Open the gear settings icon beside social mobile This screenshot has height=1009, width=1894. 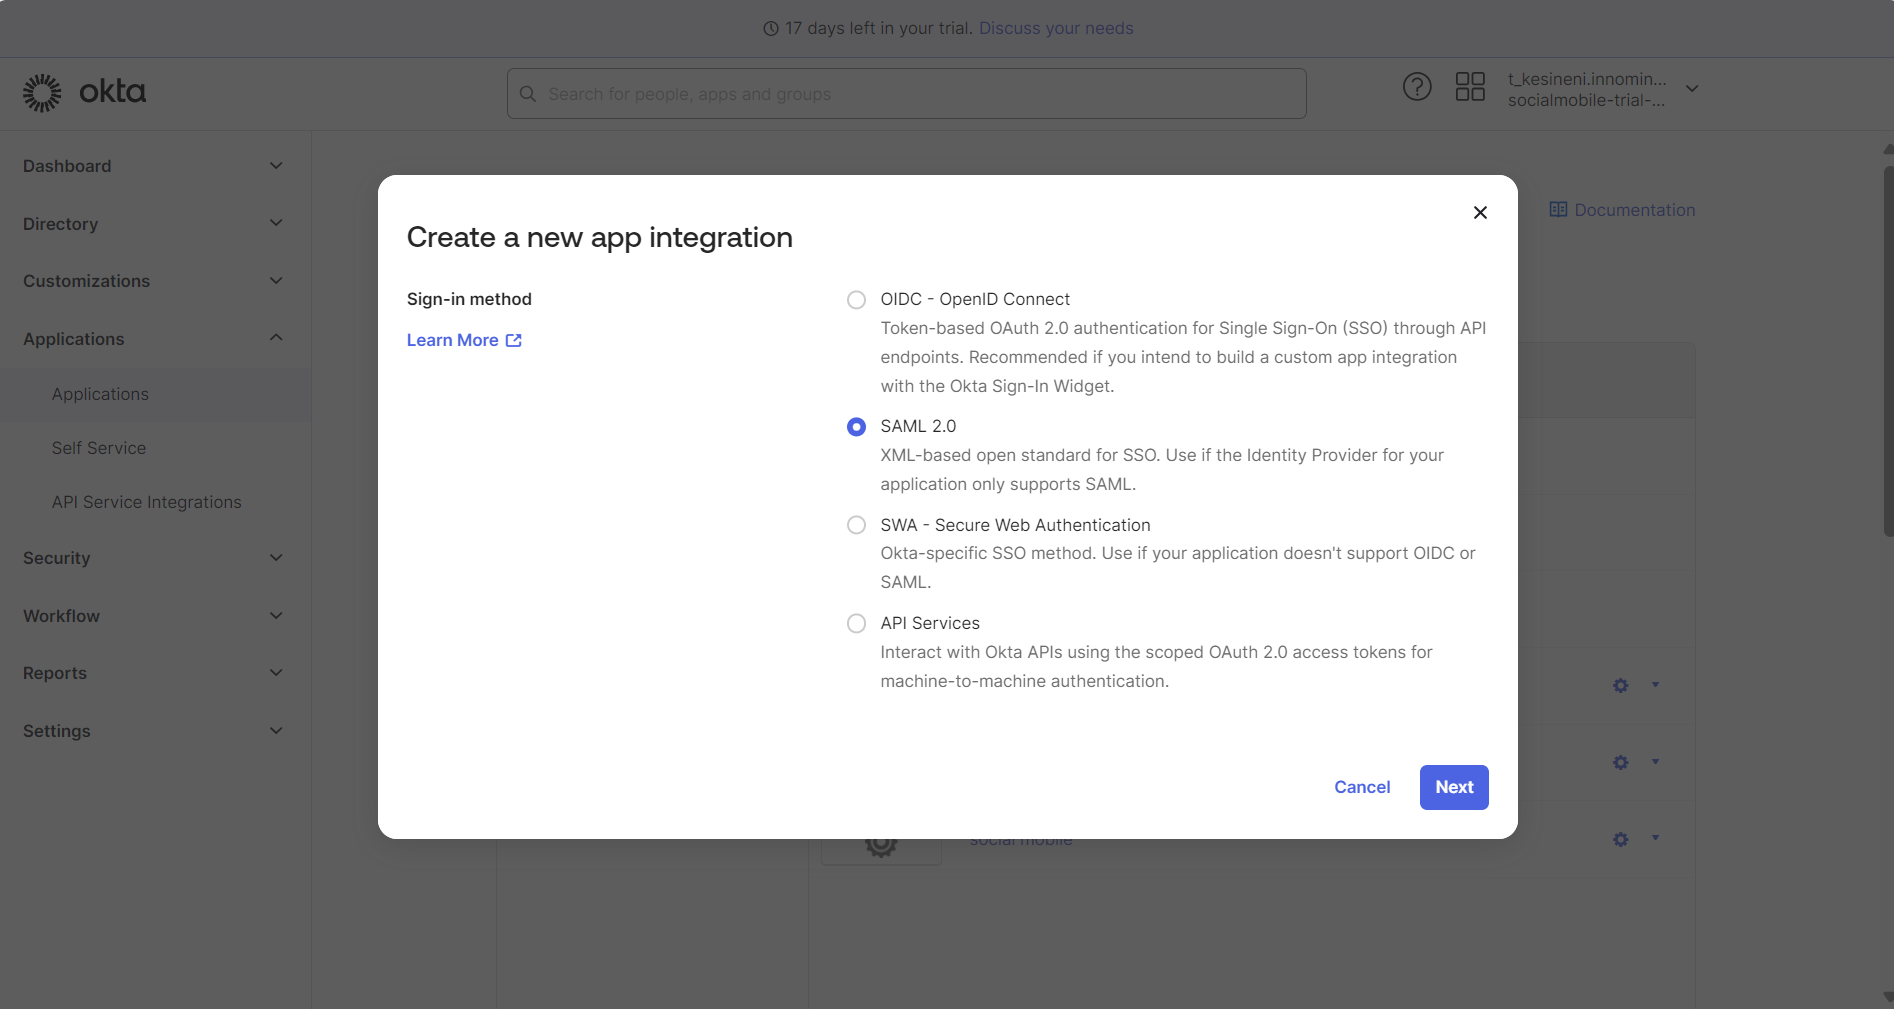coord(1619,839)
